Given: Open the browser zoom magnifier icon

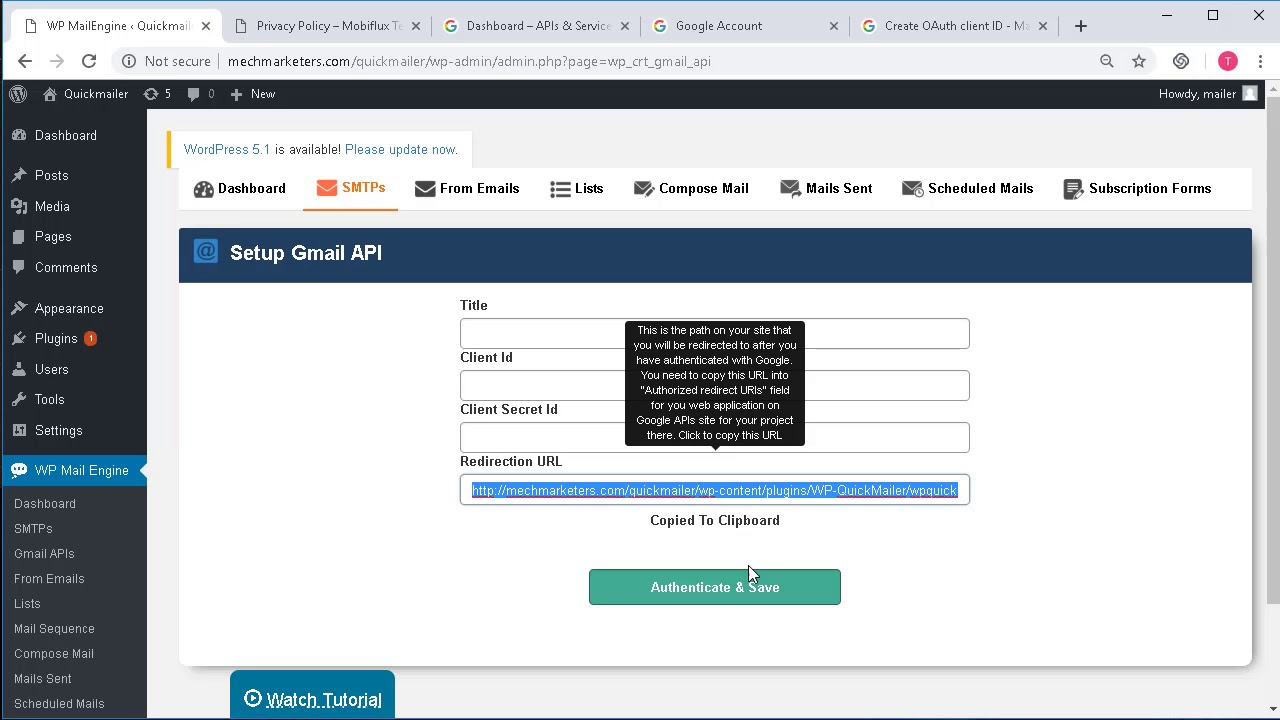Looking at the screenshot, I should pos(1107,61).
